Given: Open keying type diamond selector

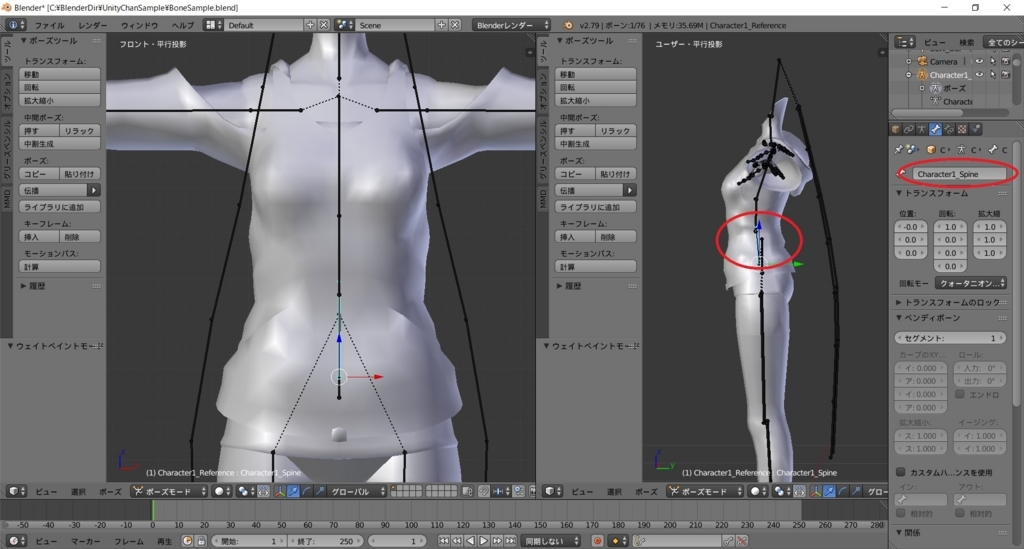Looking at the screenshot, I should pyautogui.click(x=616, y=541).
